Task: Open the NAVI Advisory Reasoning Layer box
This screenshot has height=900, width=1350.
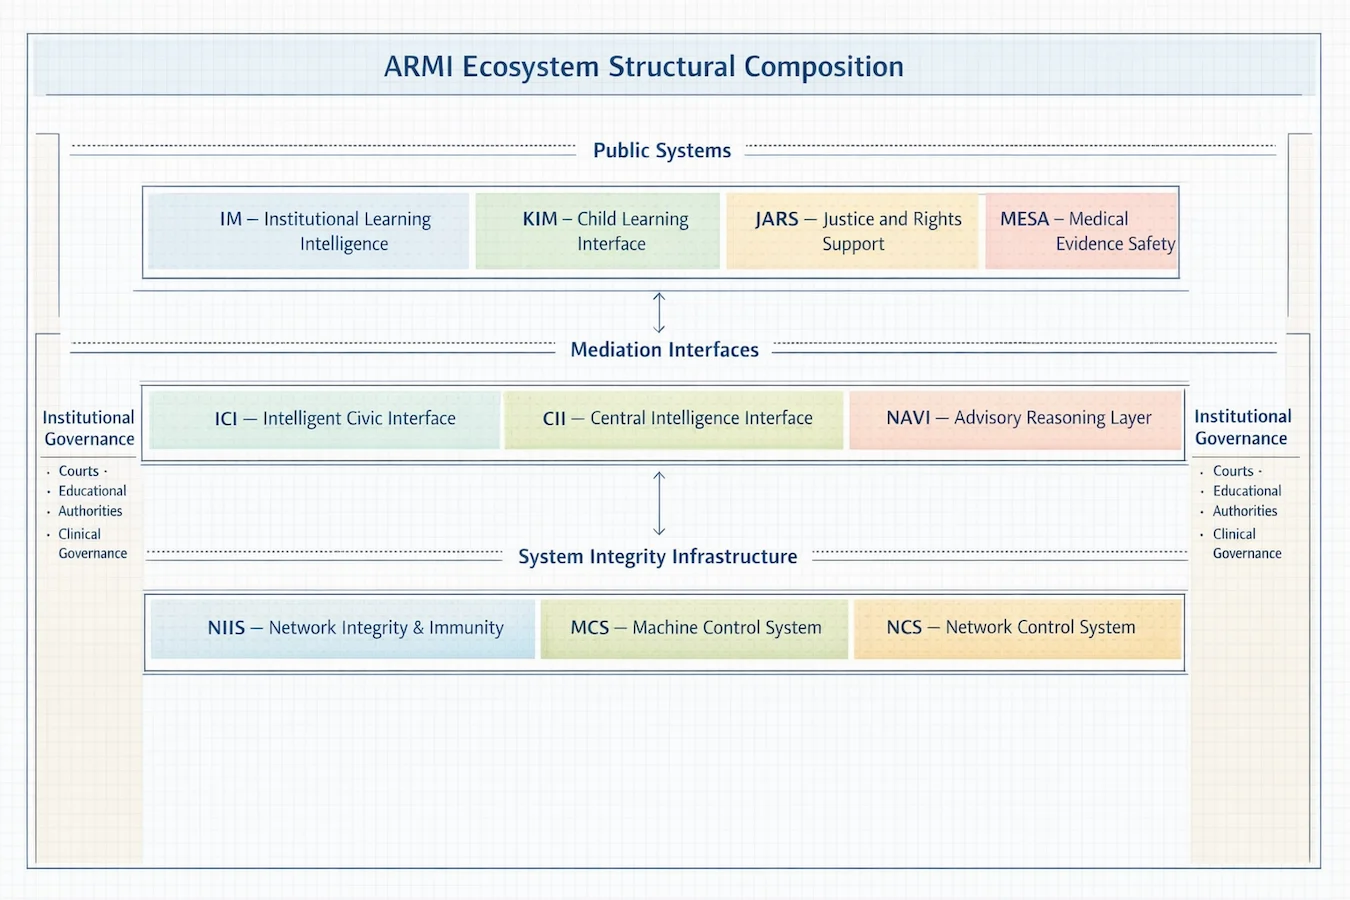Action: coord(1016,419)
